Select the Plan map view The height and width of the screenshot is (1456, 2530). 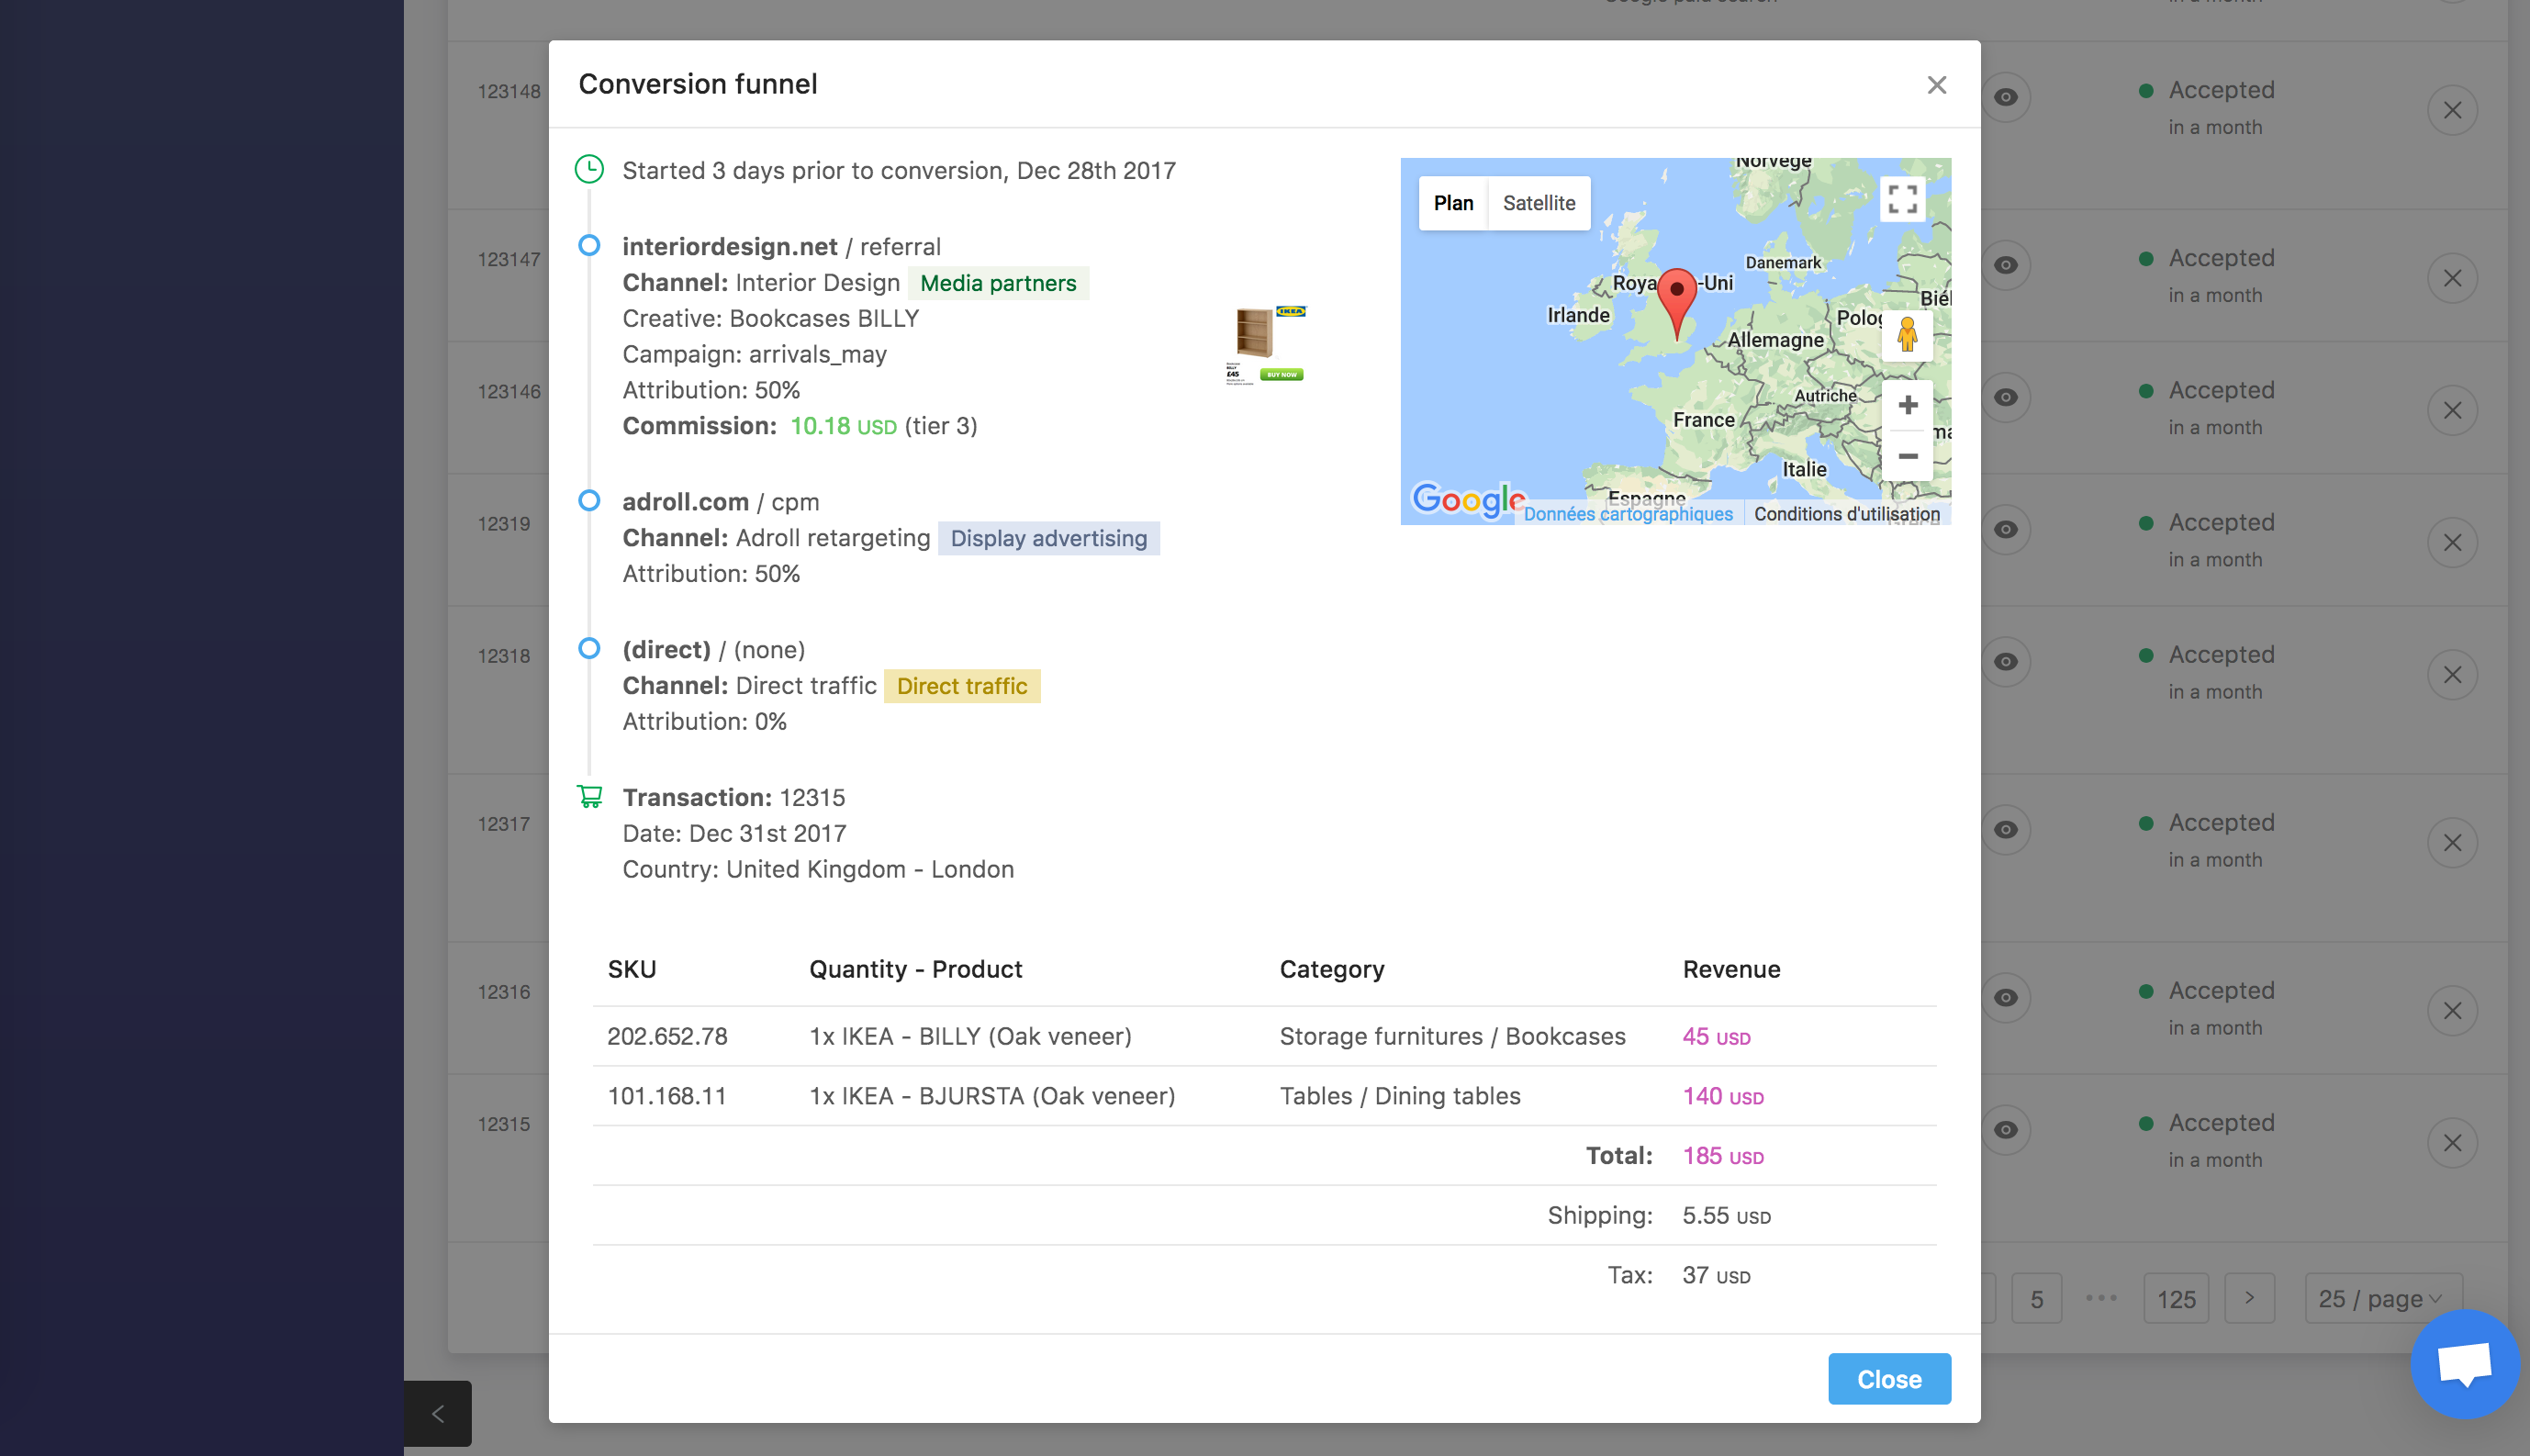[x=1453, y=203]
